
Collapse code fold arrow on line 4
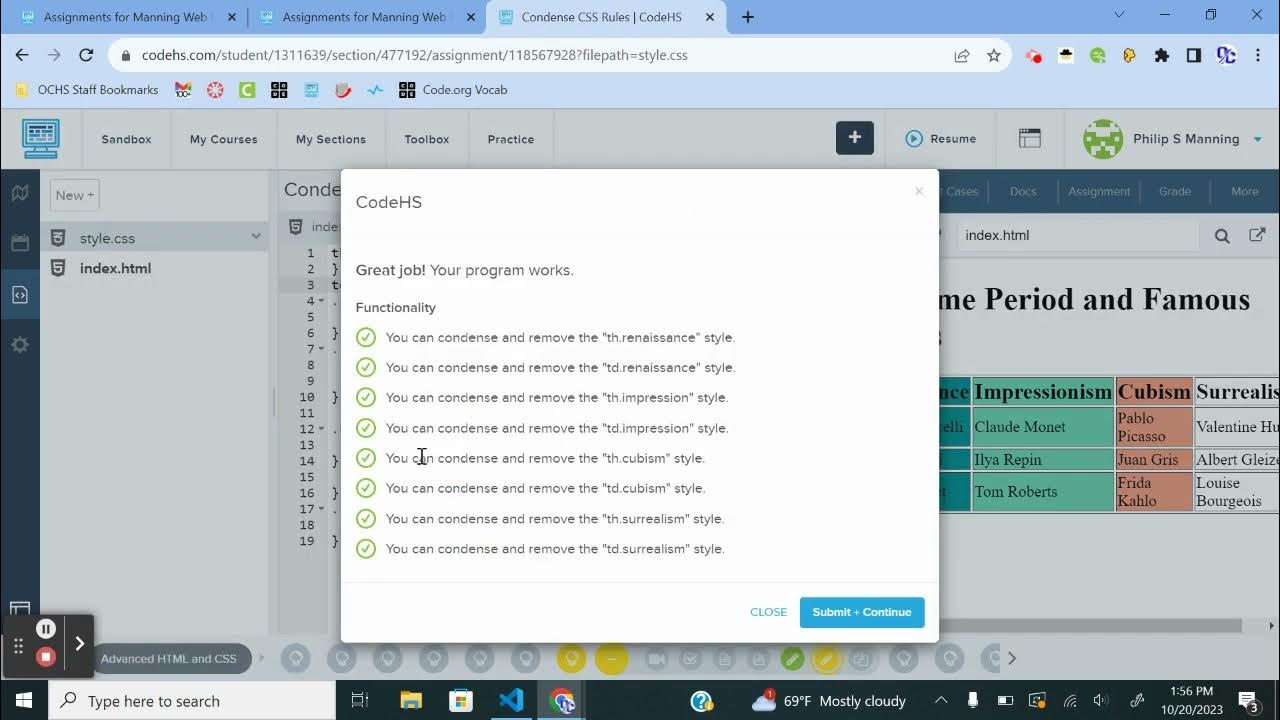pos(320,301)
